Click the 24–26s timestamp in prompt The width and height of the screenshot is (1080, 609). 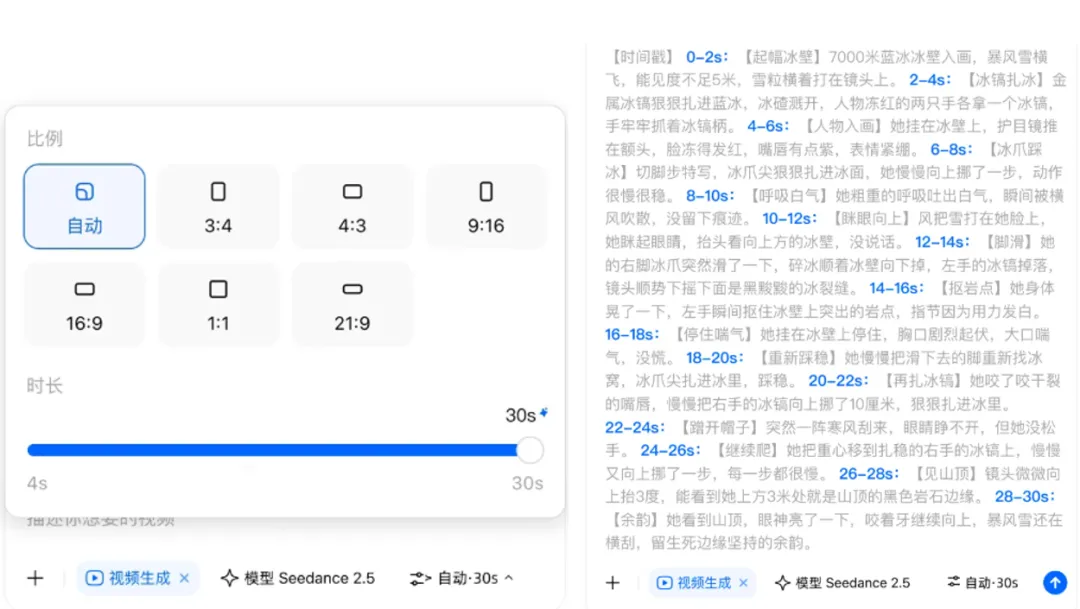click(670, 451)
